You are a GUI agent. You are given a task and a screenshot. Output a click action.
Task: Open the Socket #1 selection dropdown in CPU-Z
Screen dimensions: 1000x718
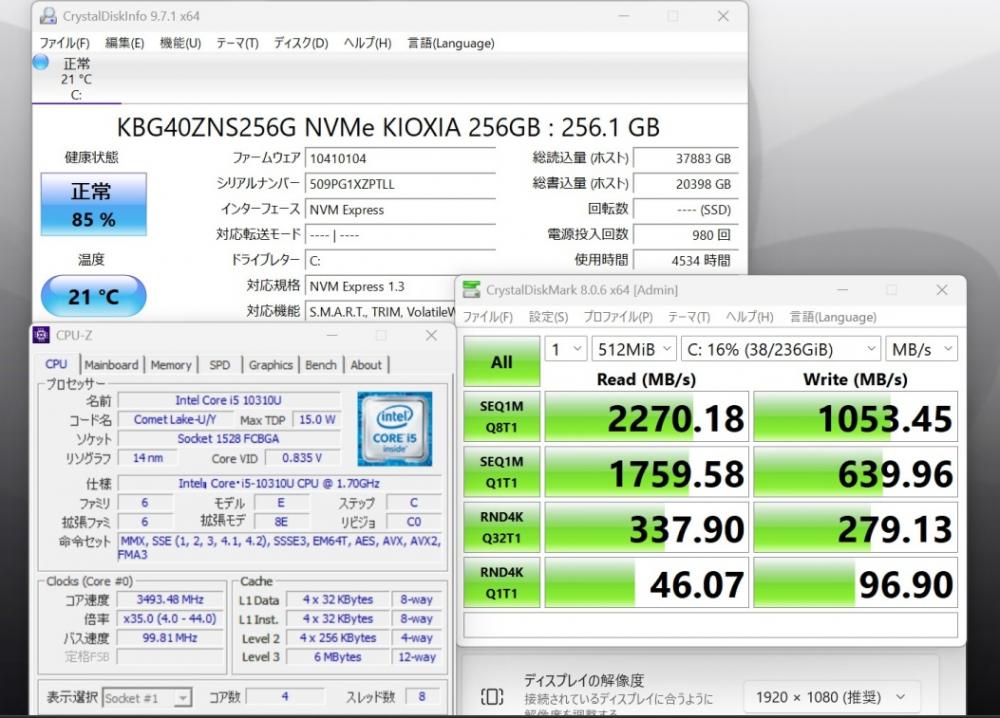click(147, 698)
